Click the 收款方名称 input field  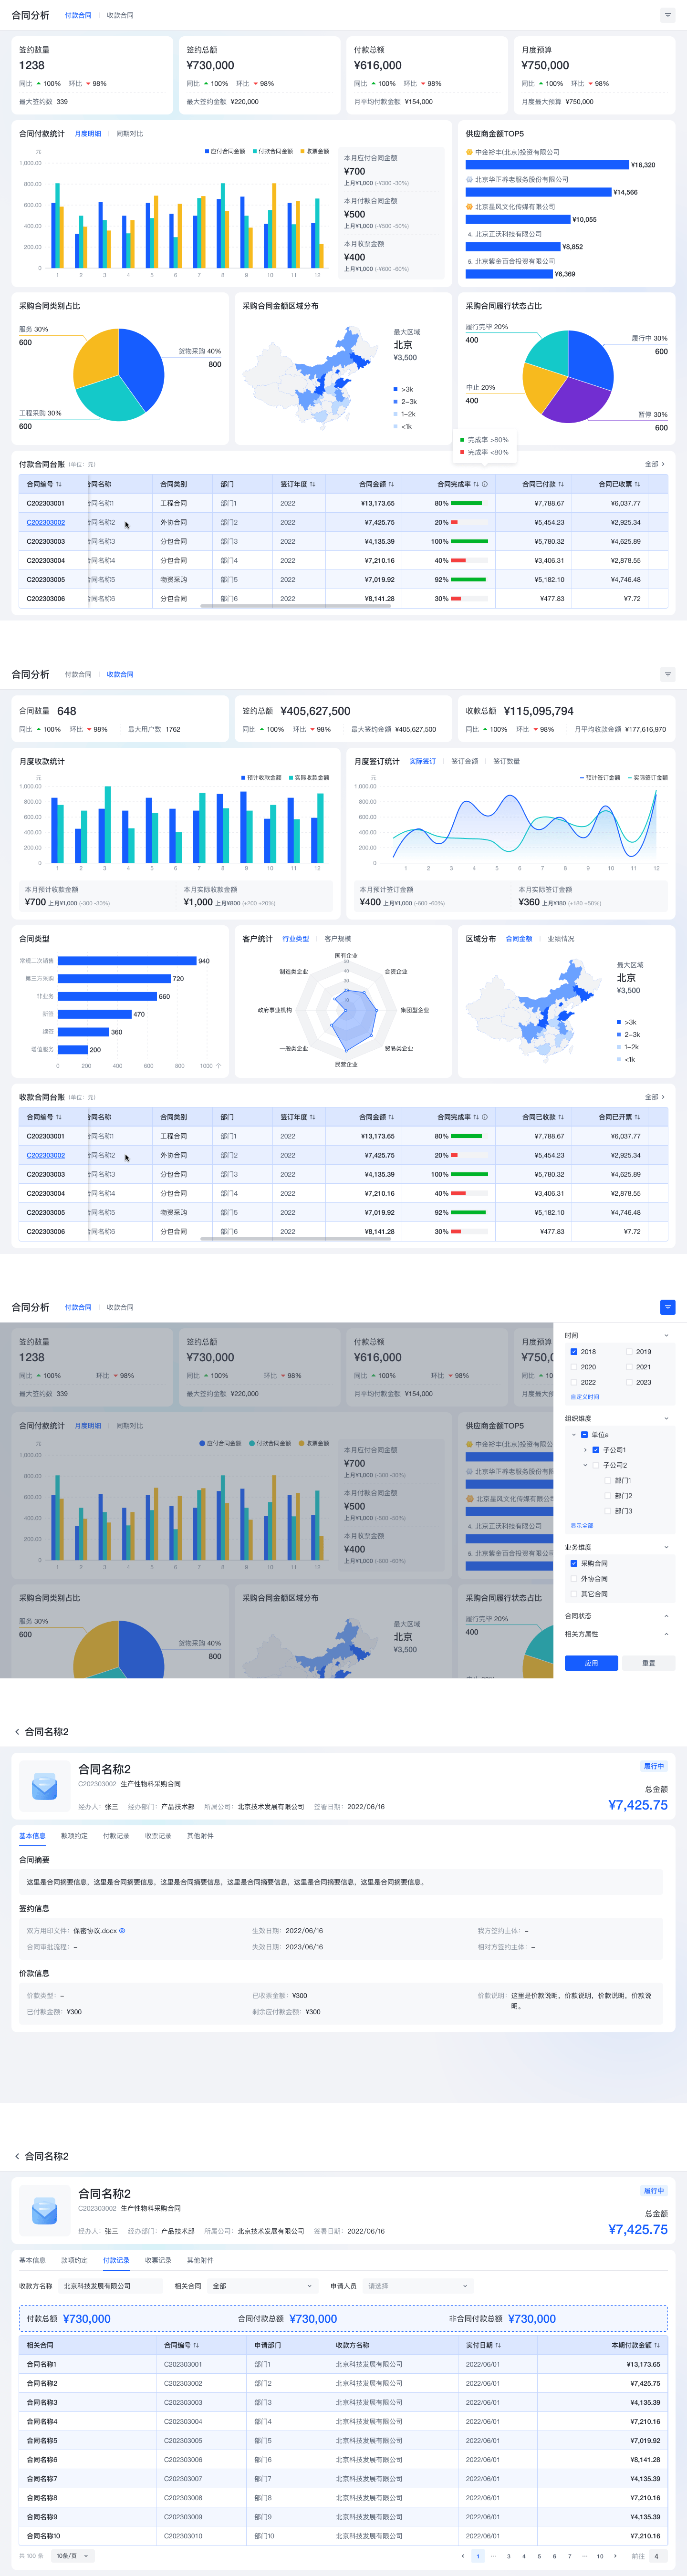click(x=110, y=2286)
